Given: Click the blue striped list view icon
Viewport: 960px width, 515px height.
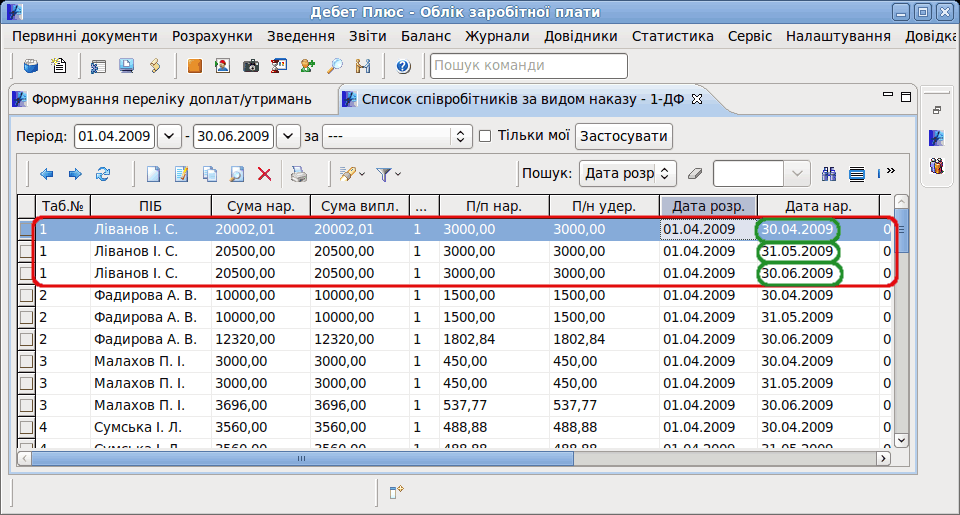Looking at the screenshot, I should point(857,175).
